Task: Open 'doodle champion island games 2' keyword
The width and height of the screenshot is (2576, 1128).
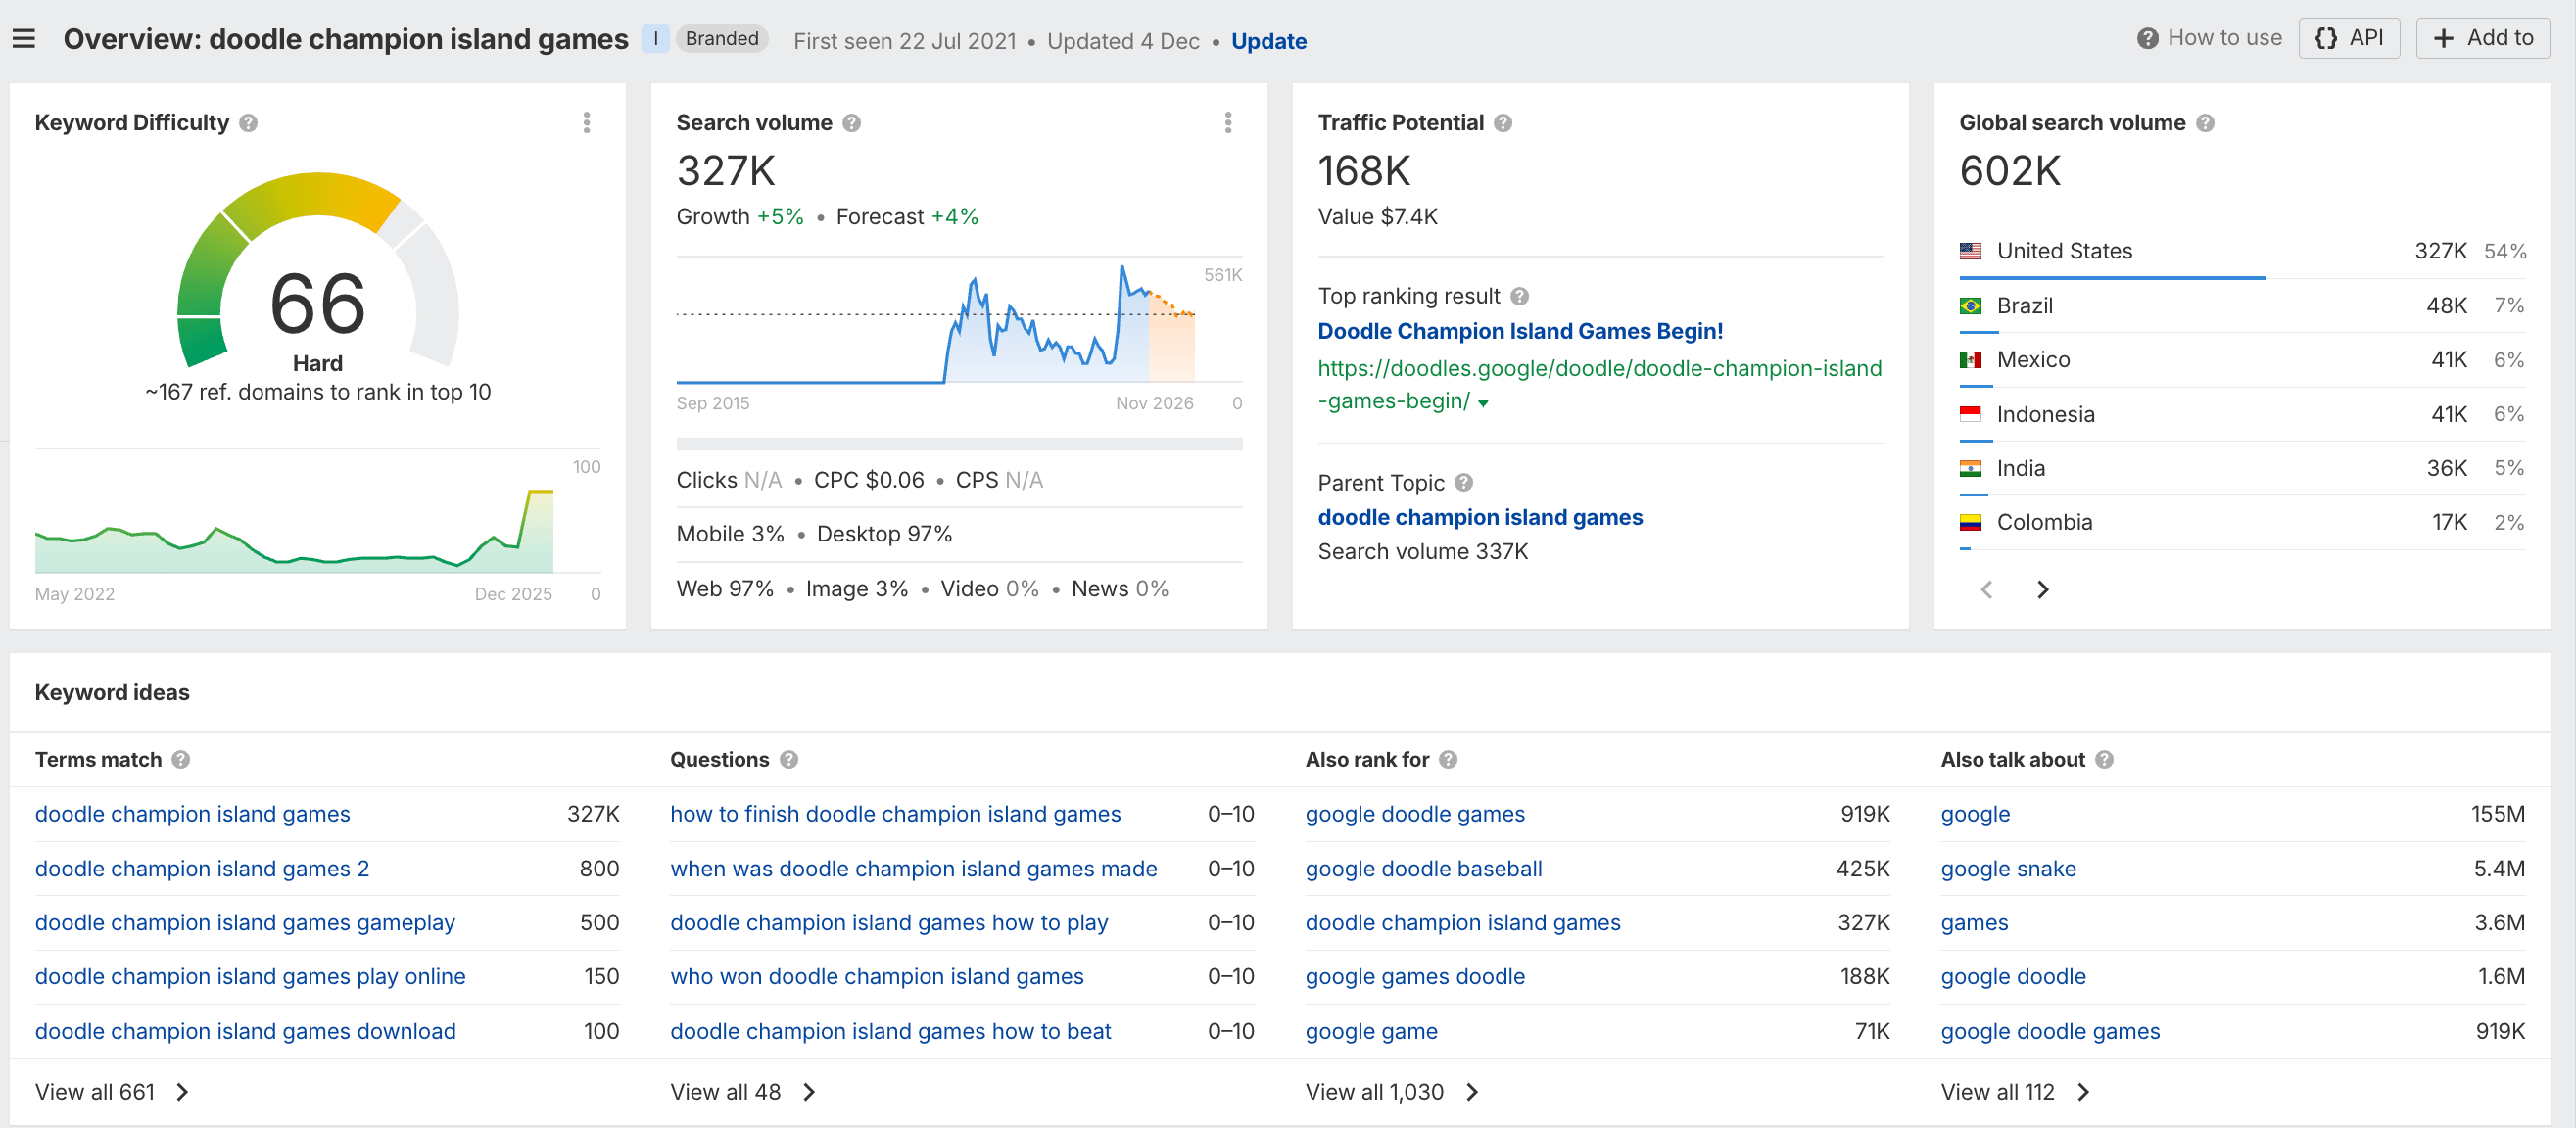Action: pos(202,869)
